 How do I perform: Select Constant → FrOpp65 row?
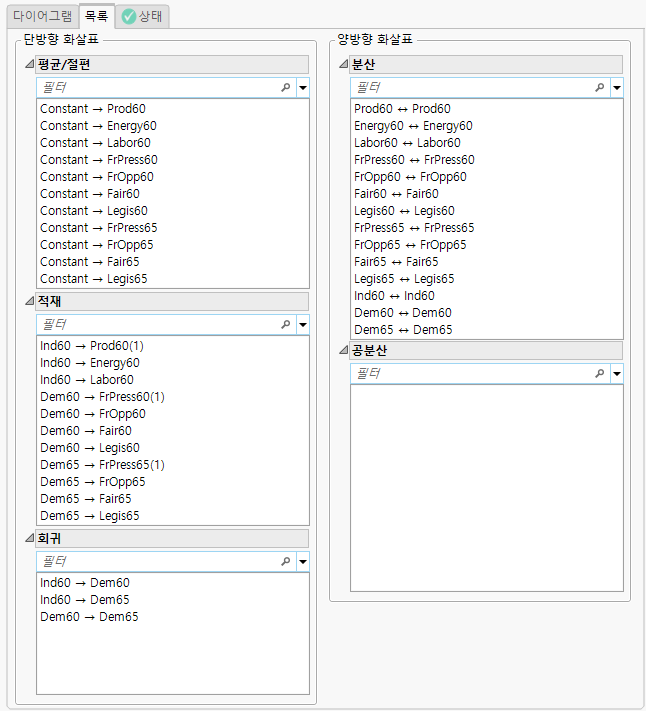(x=173, y=245)
